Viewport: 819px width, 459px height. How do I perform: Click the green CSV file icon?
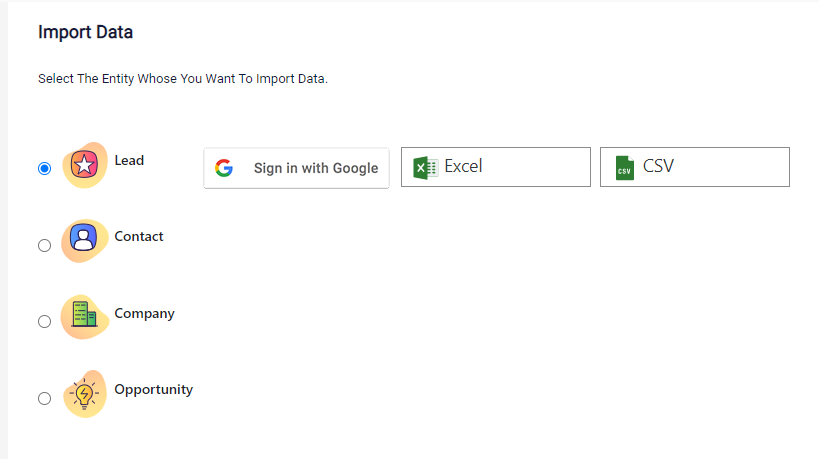tap(624, 168)
